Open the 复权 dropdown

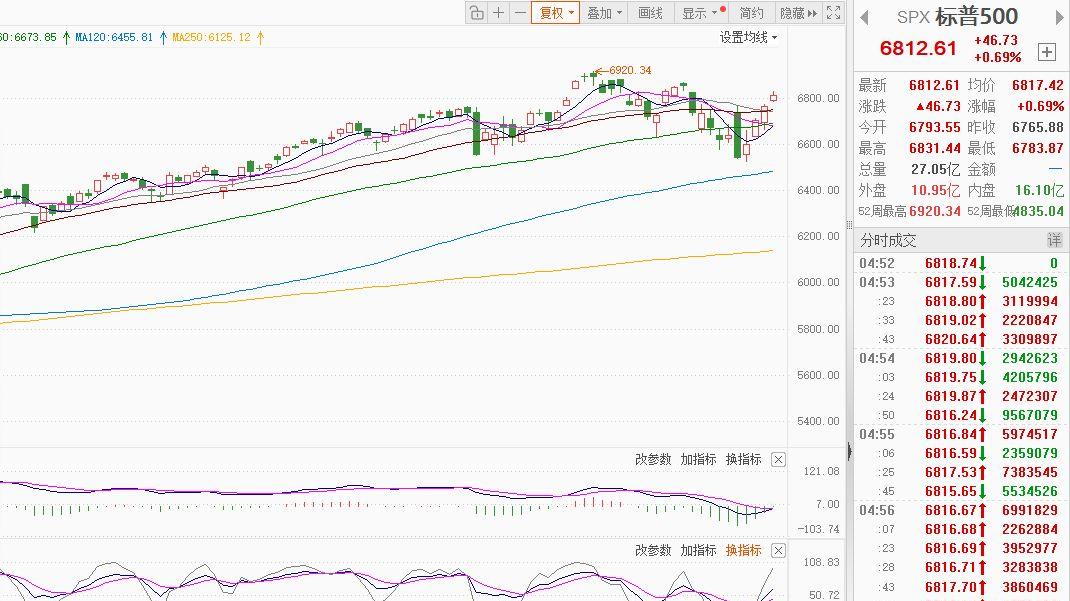pyautogui.click(x=555, y=13)
